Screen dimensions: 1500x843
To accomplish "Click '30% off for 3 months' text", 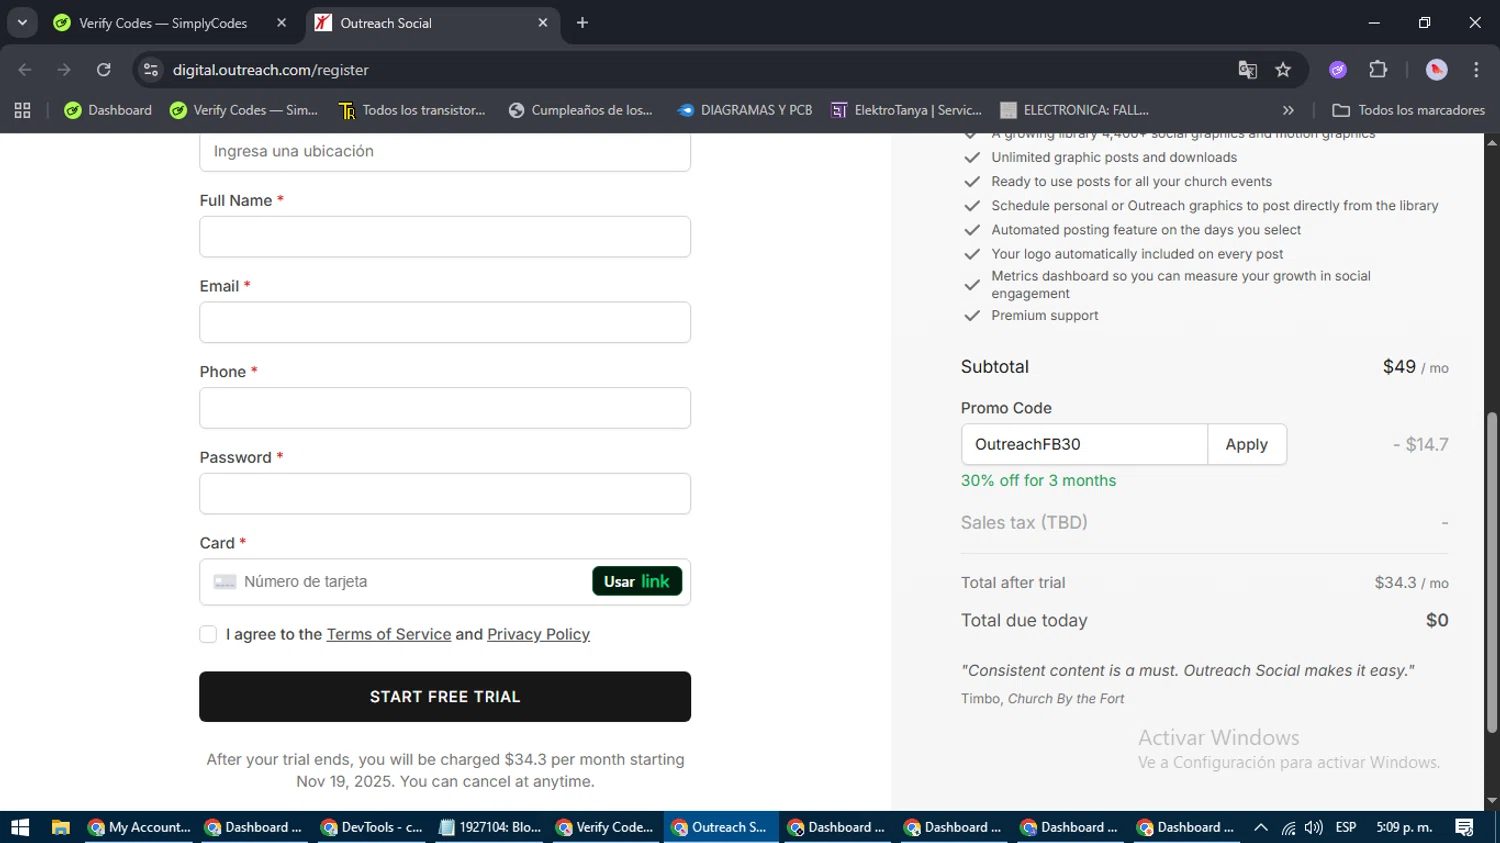I will pyautogui.click(x=1038, y=480).
